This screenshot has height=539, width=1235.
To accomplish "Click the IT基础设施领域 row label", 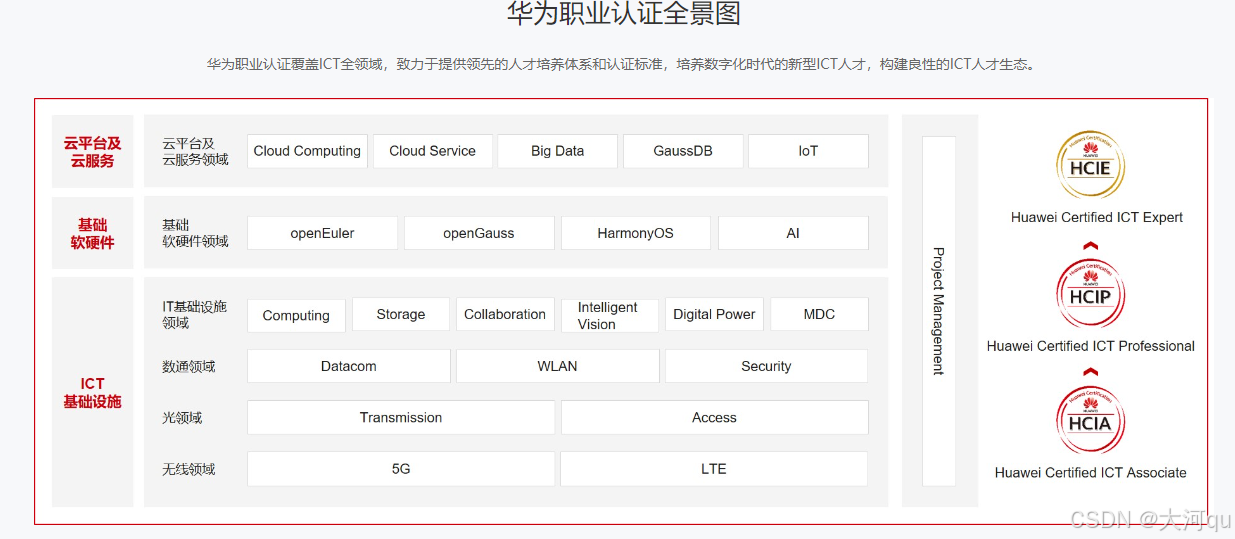I will 195,315.
